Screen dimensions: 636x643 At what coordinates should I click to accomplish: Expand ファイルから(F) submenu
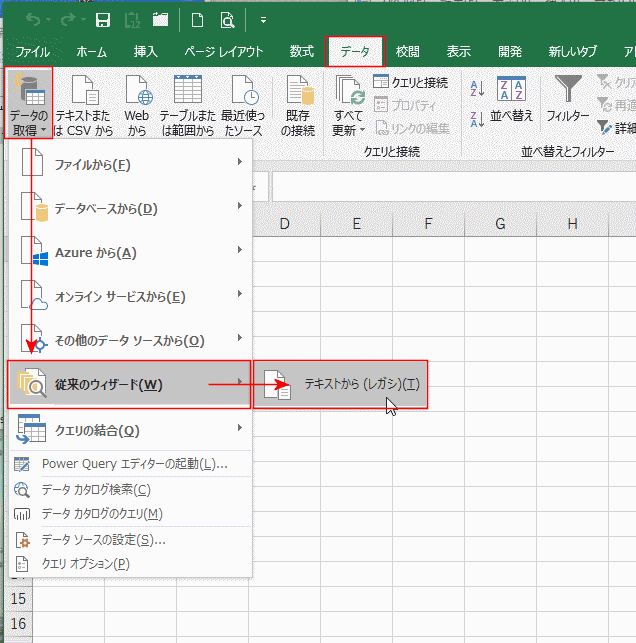coord(130,164)
